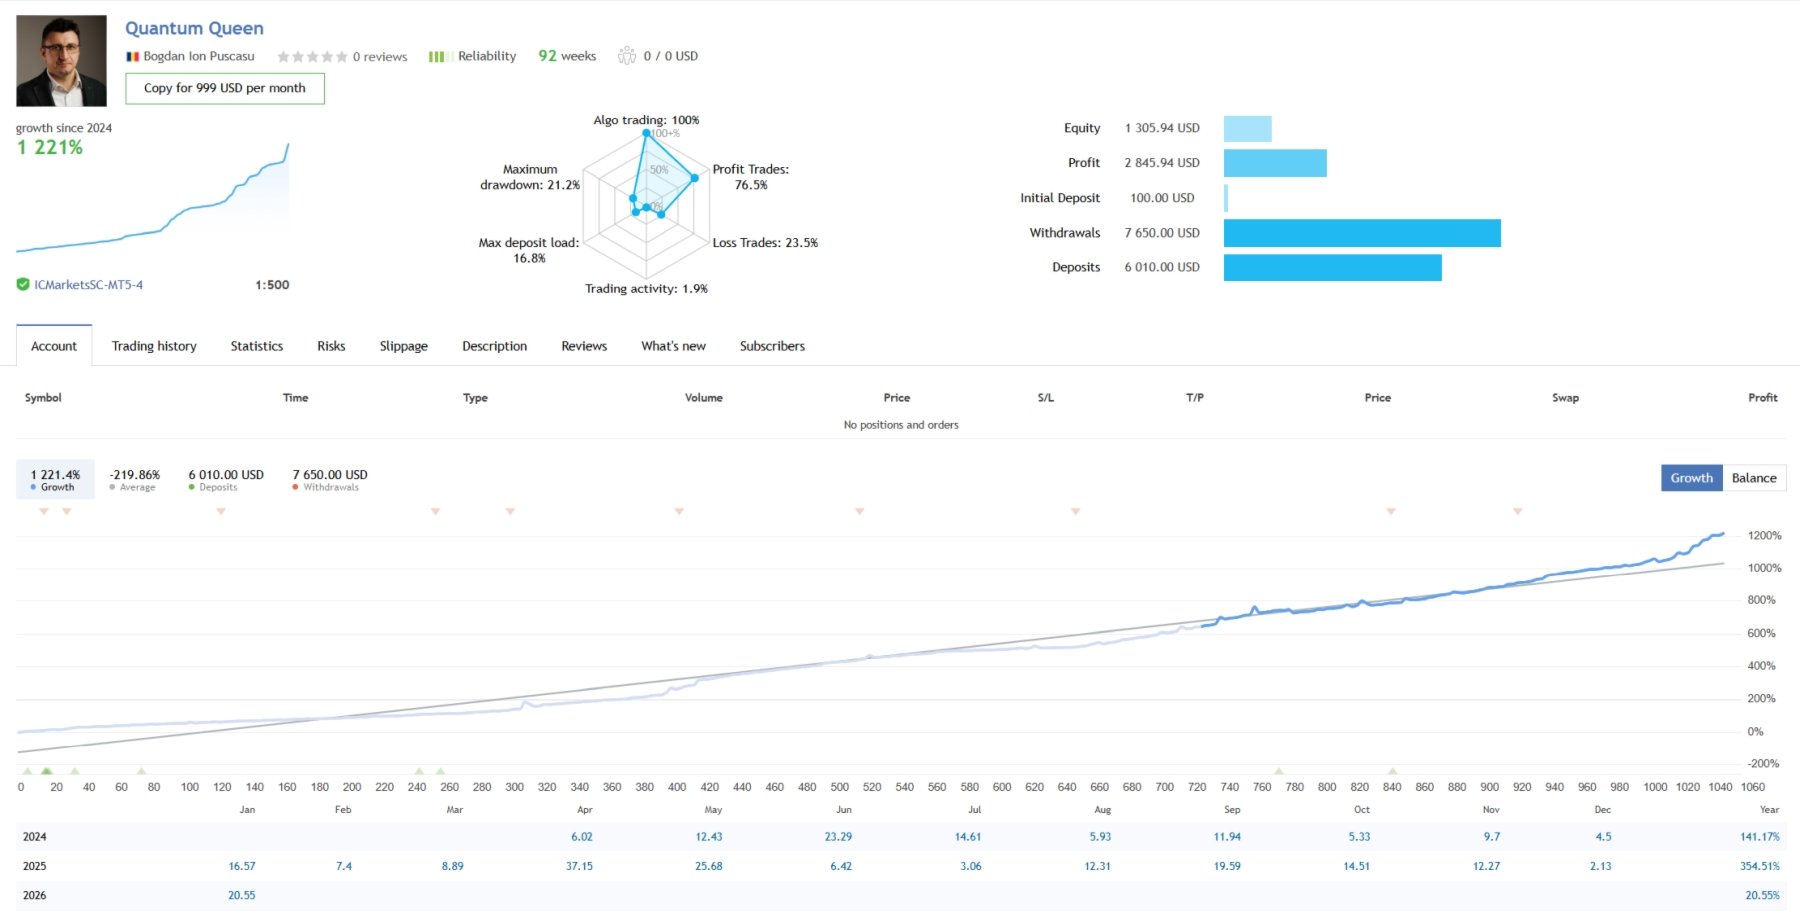The image size is (1800, 917).
Task: Open Bogdan Ion Puscasu author profile
Action: tap(199, 57)
